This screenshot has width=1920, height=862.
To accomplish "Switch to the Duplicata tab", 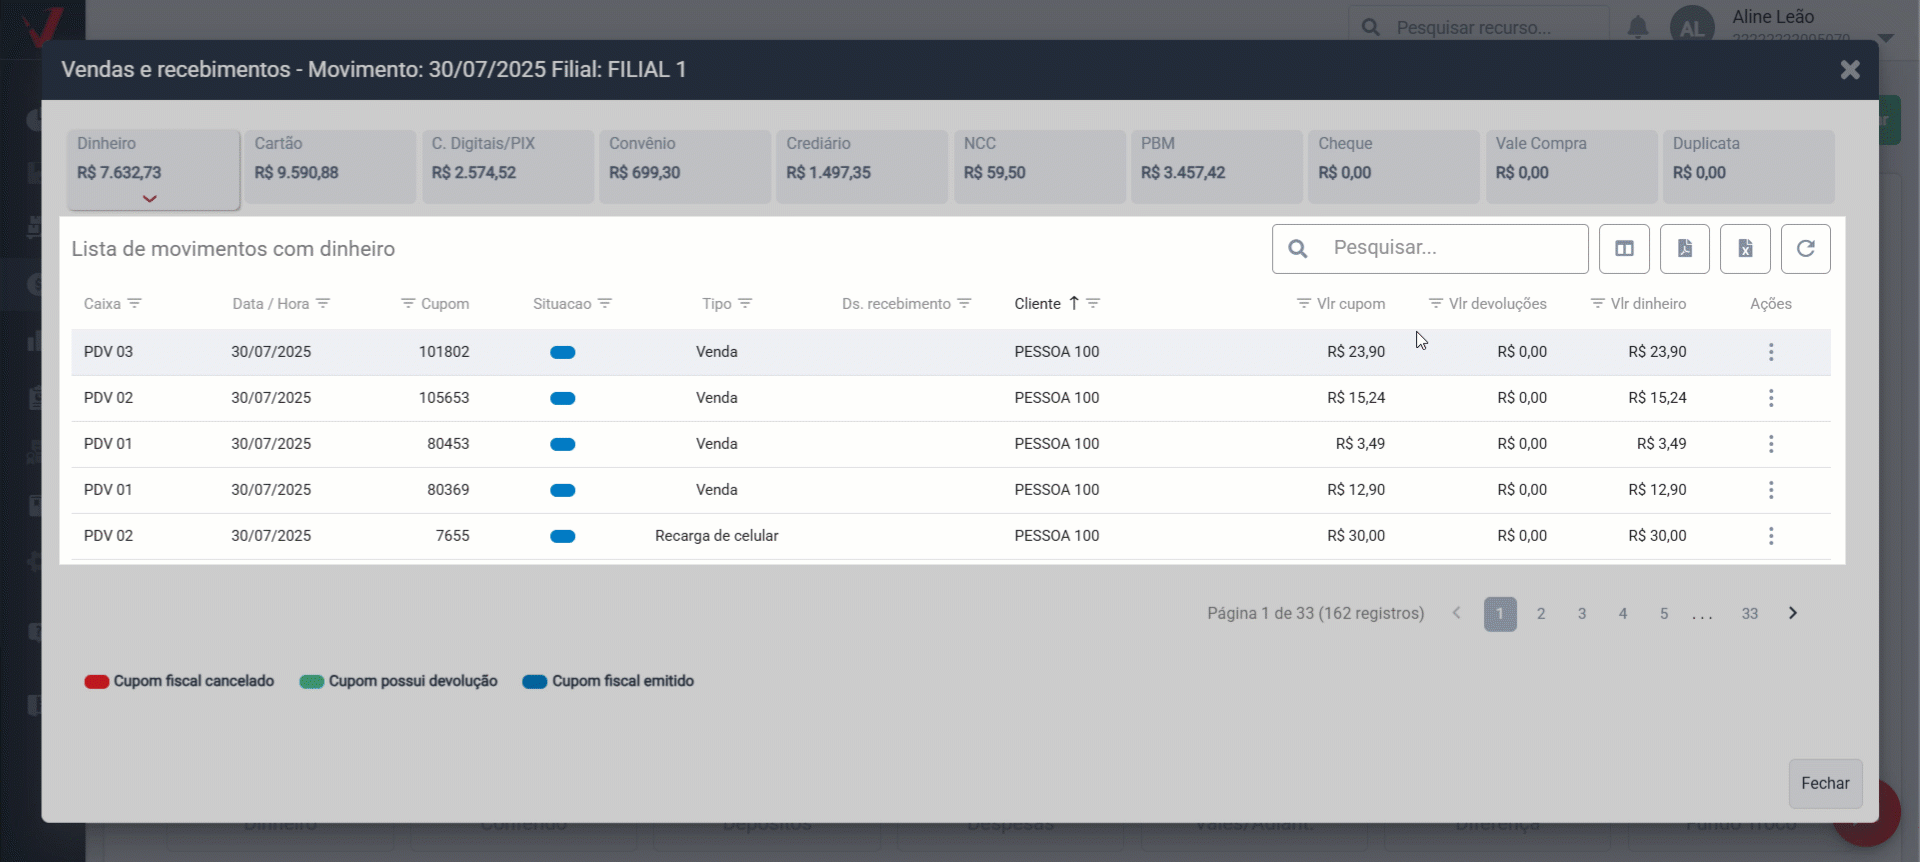I will 1749,167.
